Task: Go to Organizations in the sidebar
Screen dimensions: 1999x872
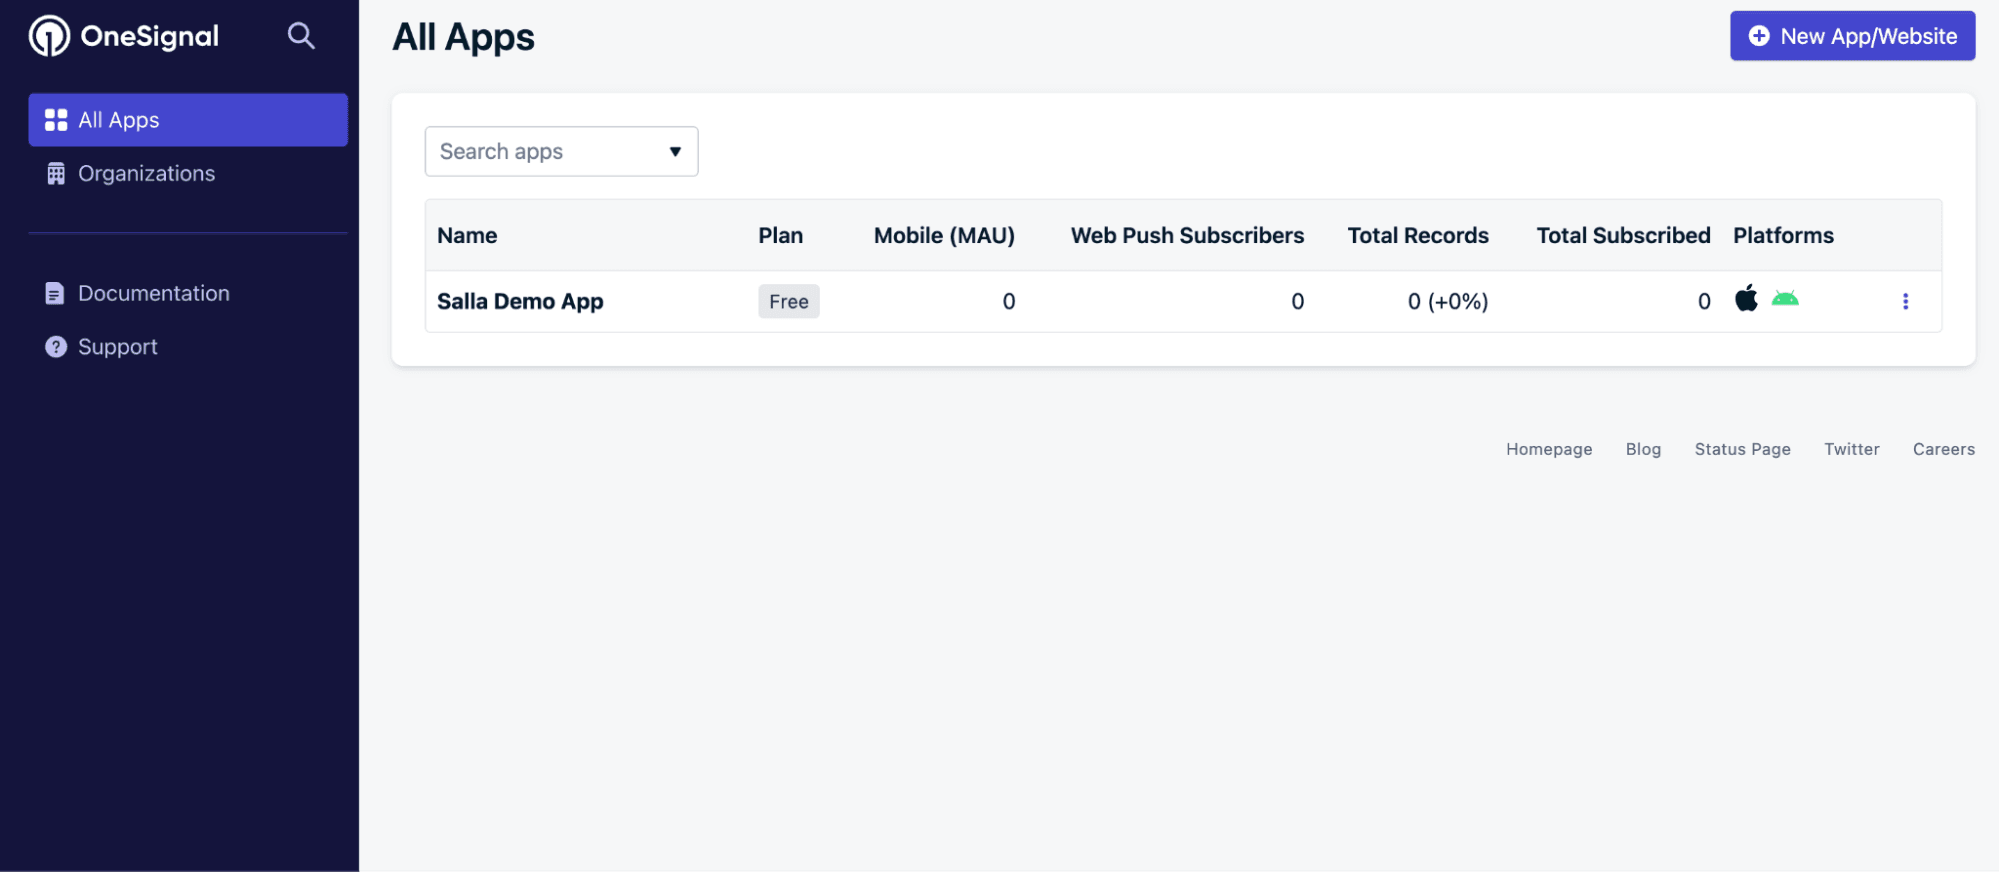Action: (146, 174)
